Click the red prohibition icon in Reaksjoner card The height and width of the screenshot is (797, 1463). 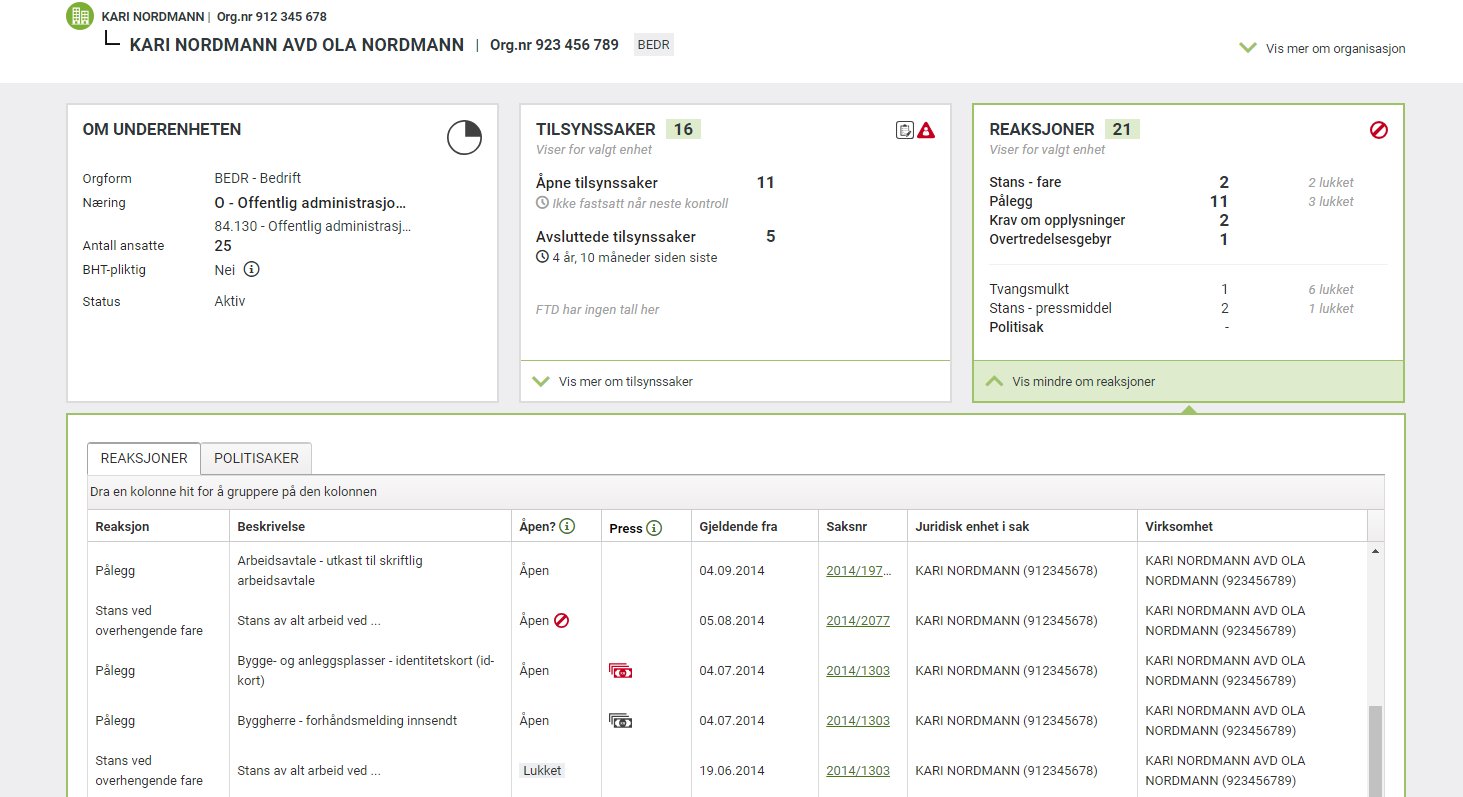click(1379, 130)
